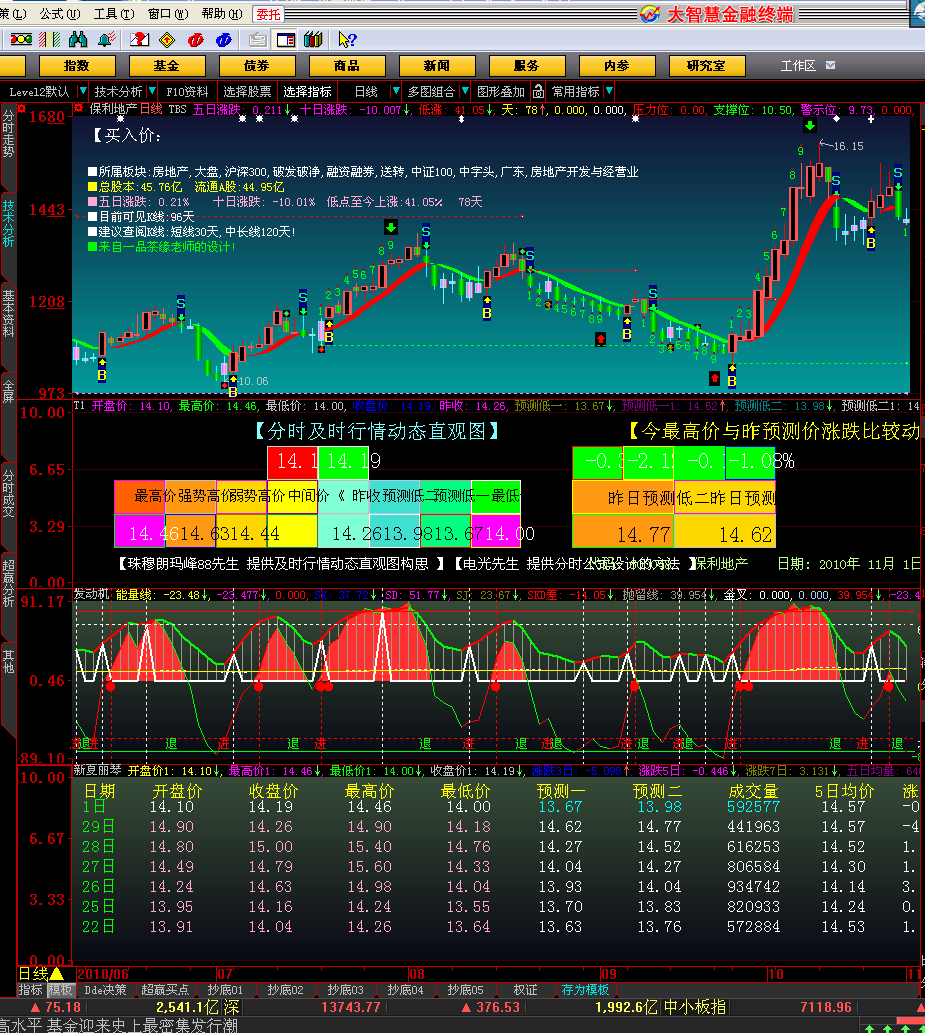Click the green down-arrow marker near 16.15 peak

810,125
